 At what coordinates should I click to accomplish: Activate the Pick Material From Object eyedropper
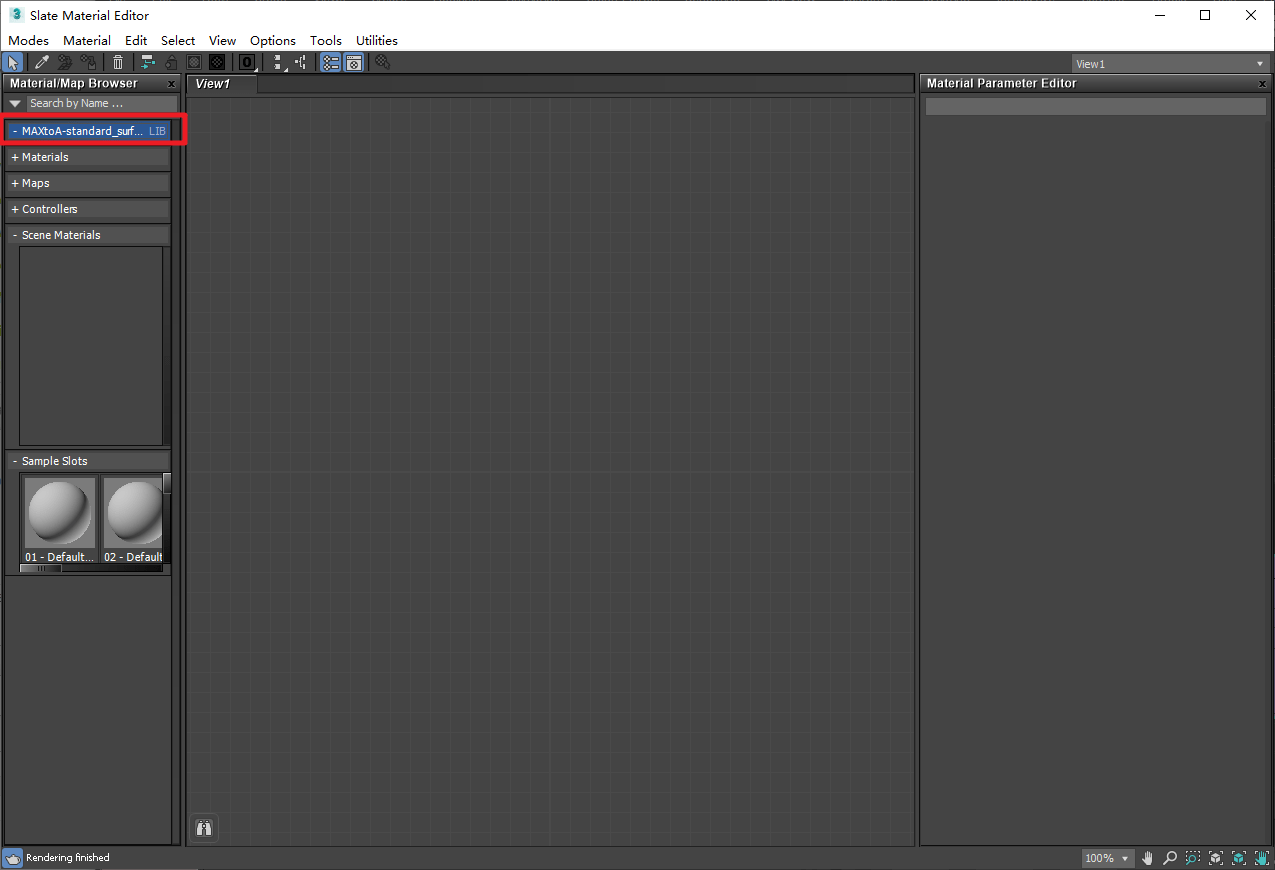coord(40,62)
